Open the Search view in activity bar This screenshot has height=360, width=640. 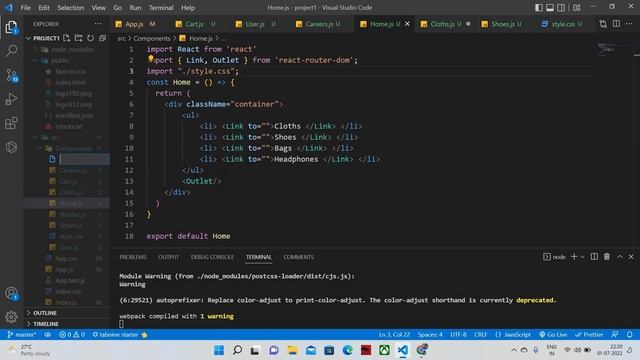coord(11,51)
